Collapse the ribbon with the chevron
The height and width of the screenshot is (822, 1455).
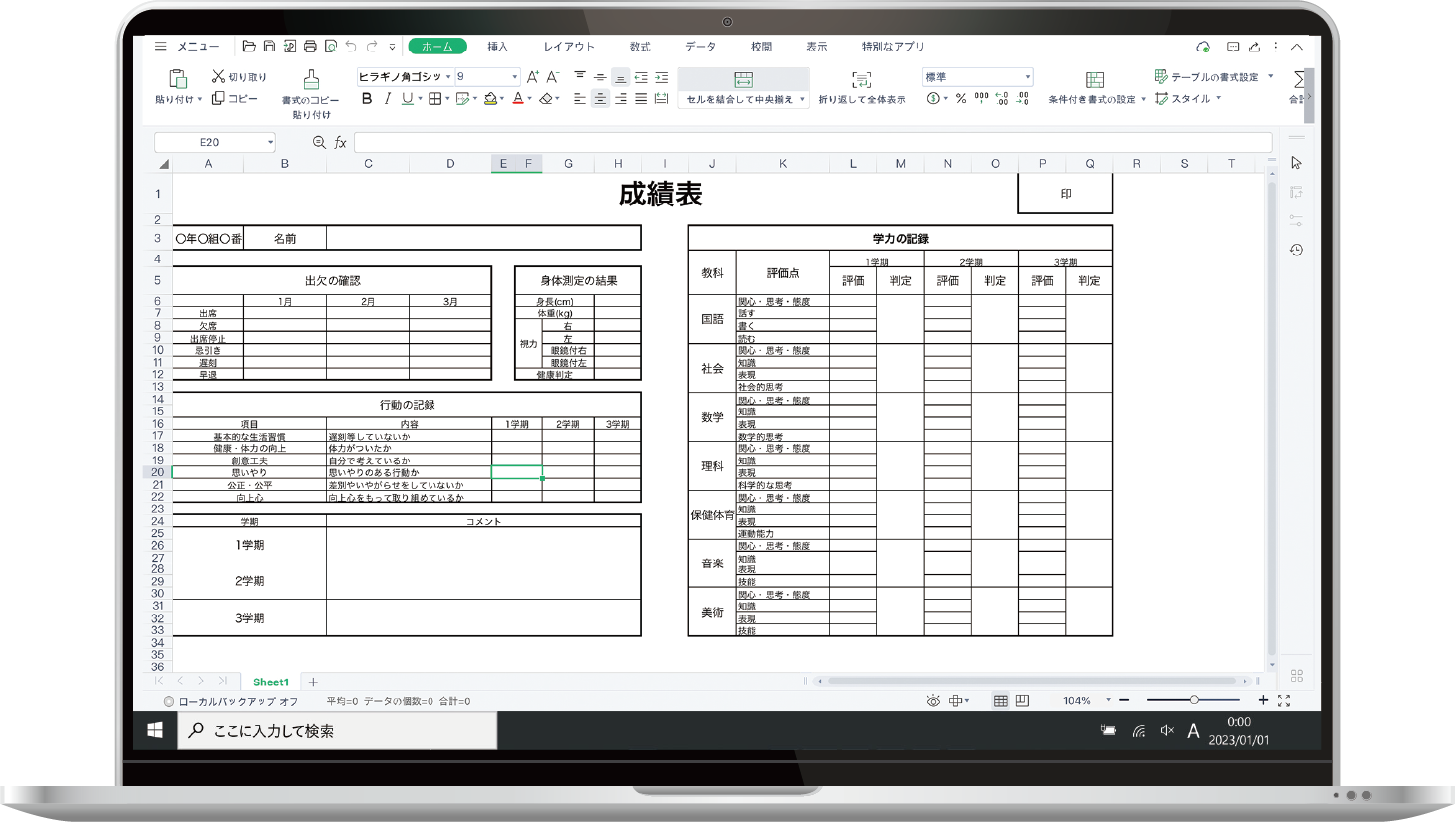pos(1297,47)
